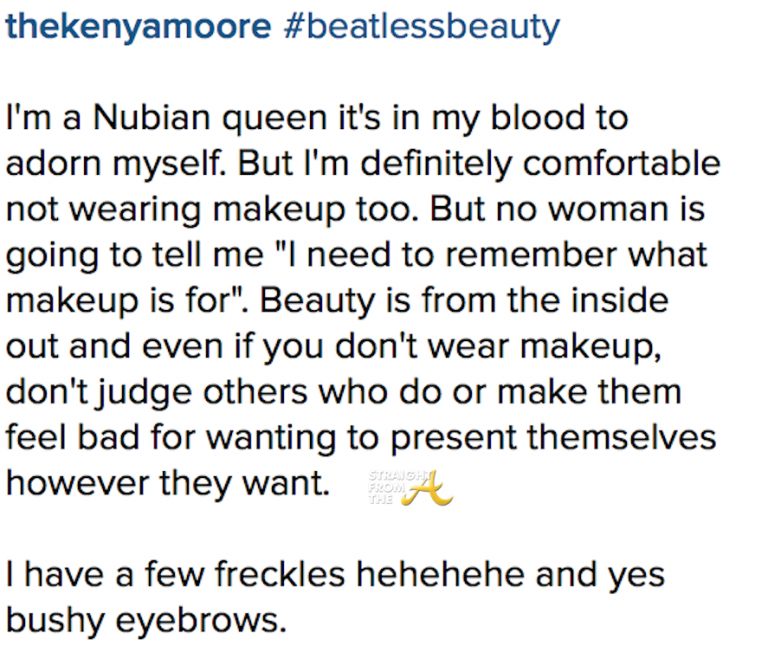
Task: Click the phrase "adorn myself"
Action: click(x=118, y=164)
